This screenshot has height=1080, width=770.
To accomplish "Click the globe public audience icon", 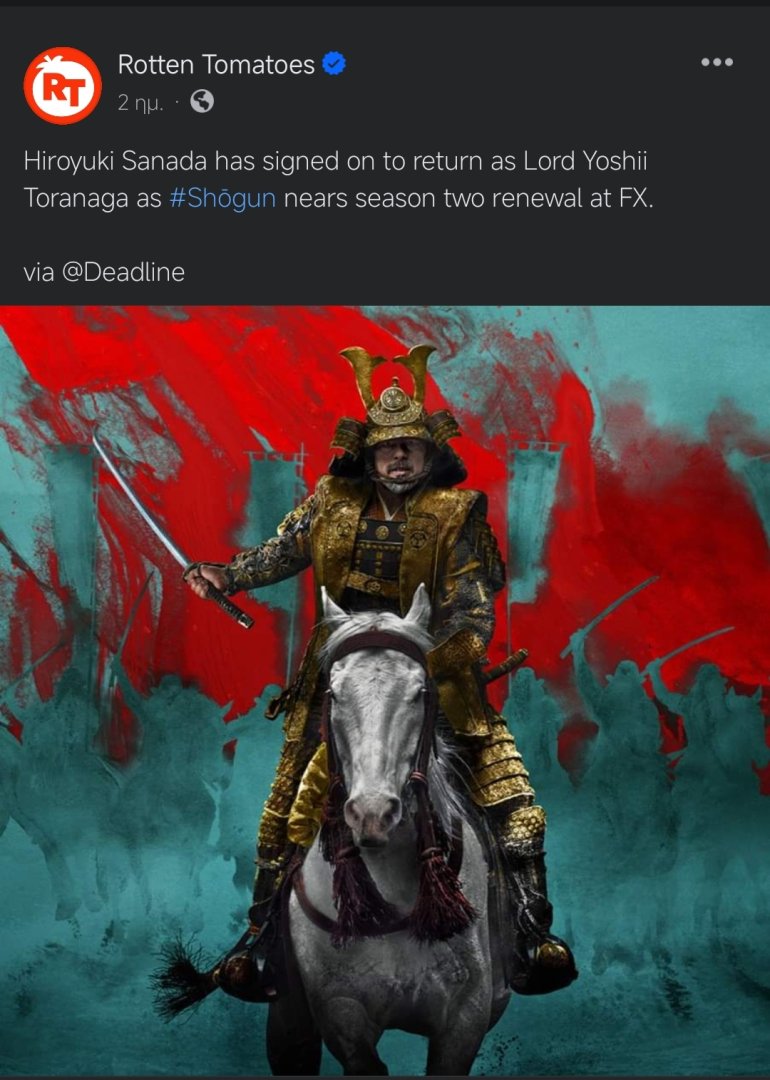I will (x=202, y=102).
